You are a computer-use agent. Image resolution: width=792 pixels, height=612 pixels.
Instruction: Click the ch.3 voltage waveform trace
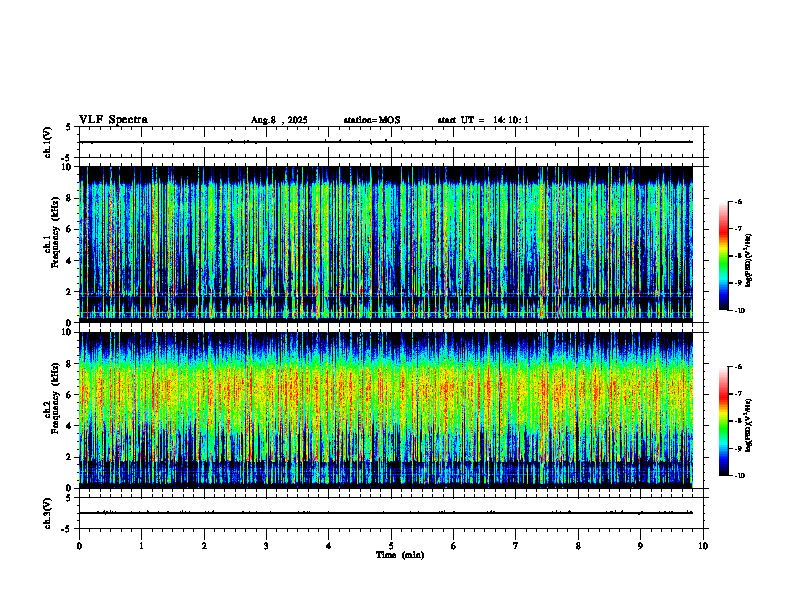point(386,513)
